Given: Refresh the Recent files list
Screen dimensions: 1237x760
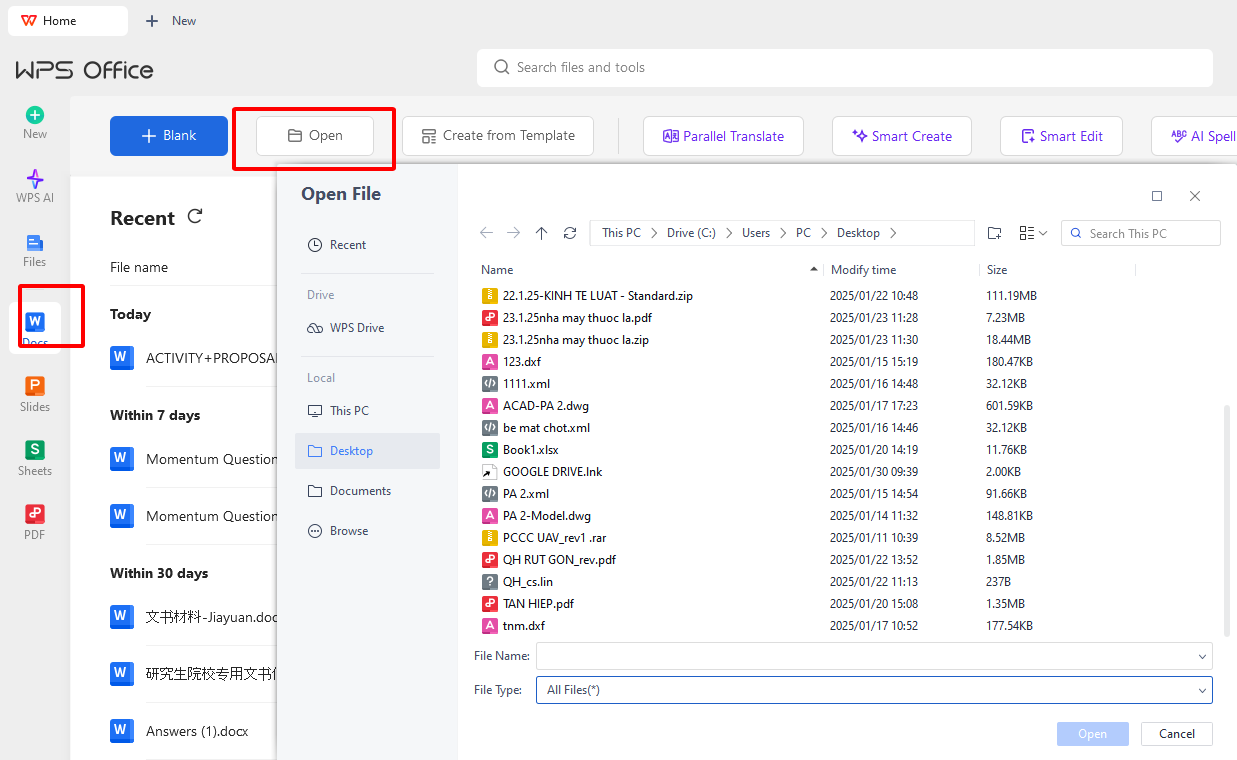Looking at the screenshot, I should 195,216.
